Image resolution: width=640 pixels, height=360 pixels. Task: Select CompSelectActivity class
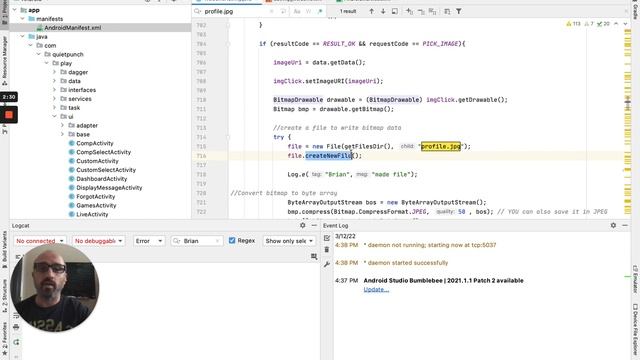pyautogui.click(x=104, y=152)
